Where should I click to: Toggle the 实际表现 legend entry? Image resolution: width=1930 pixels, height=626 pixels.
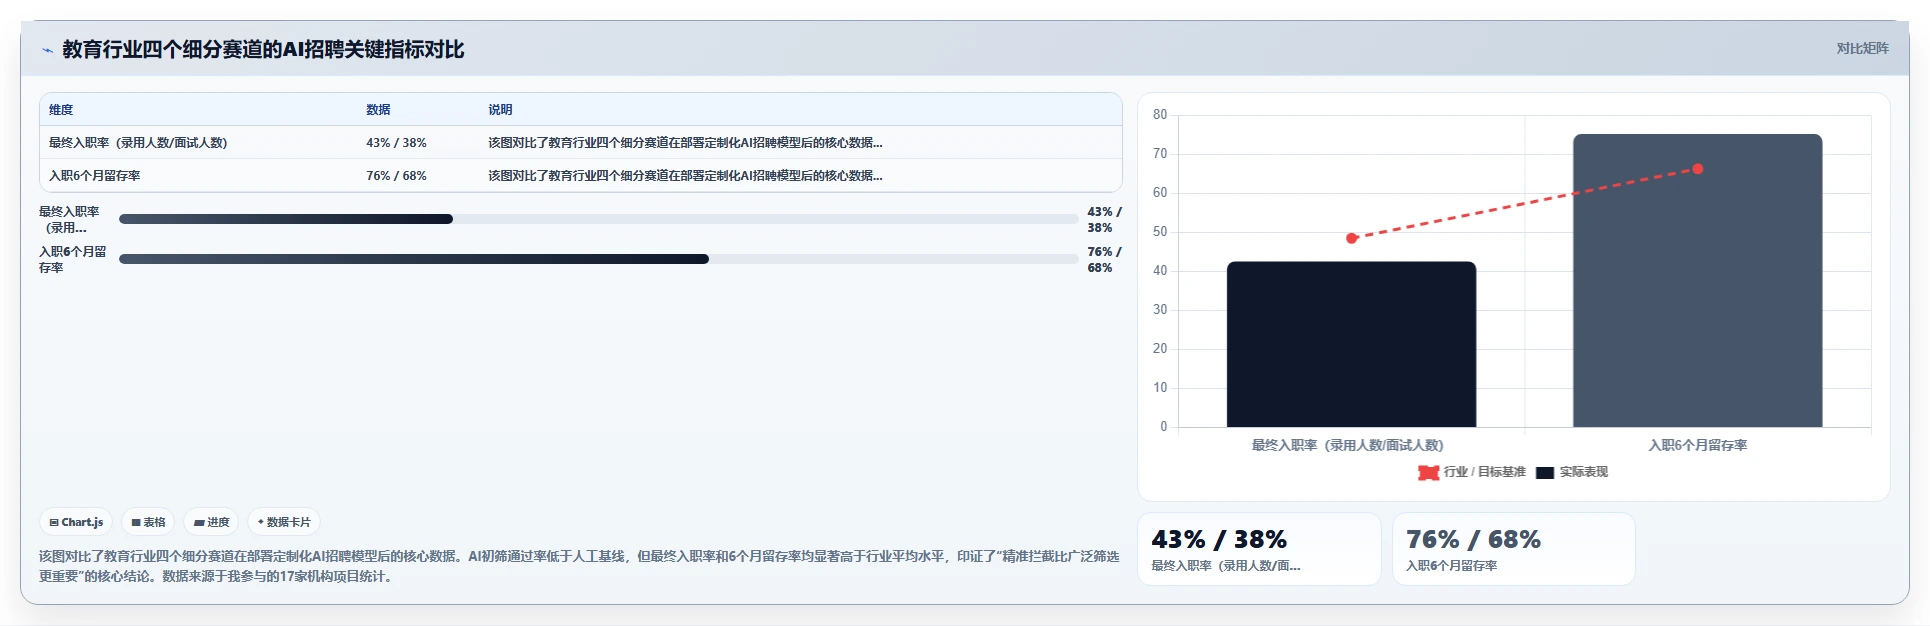pos(1572,472)
